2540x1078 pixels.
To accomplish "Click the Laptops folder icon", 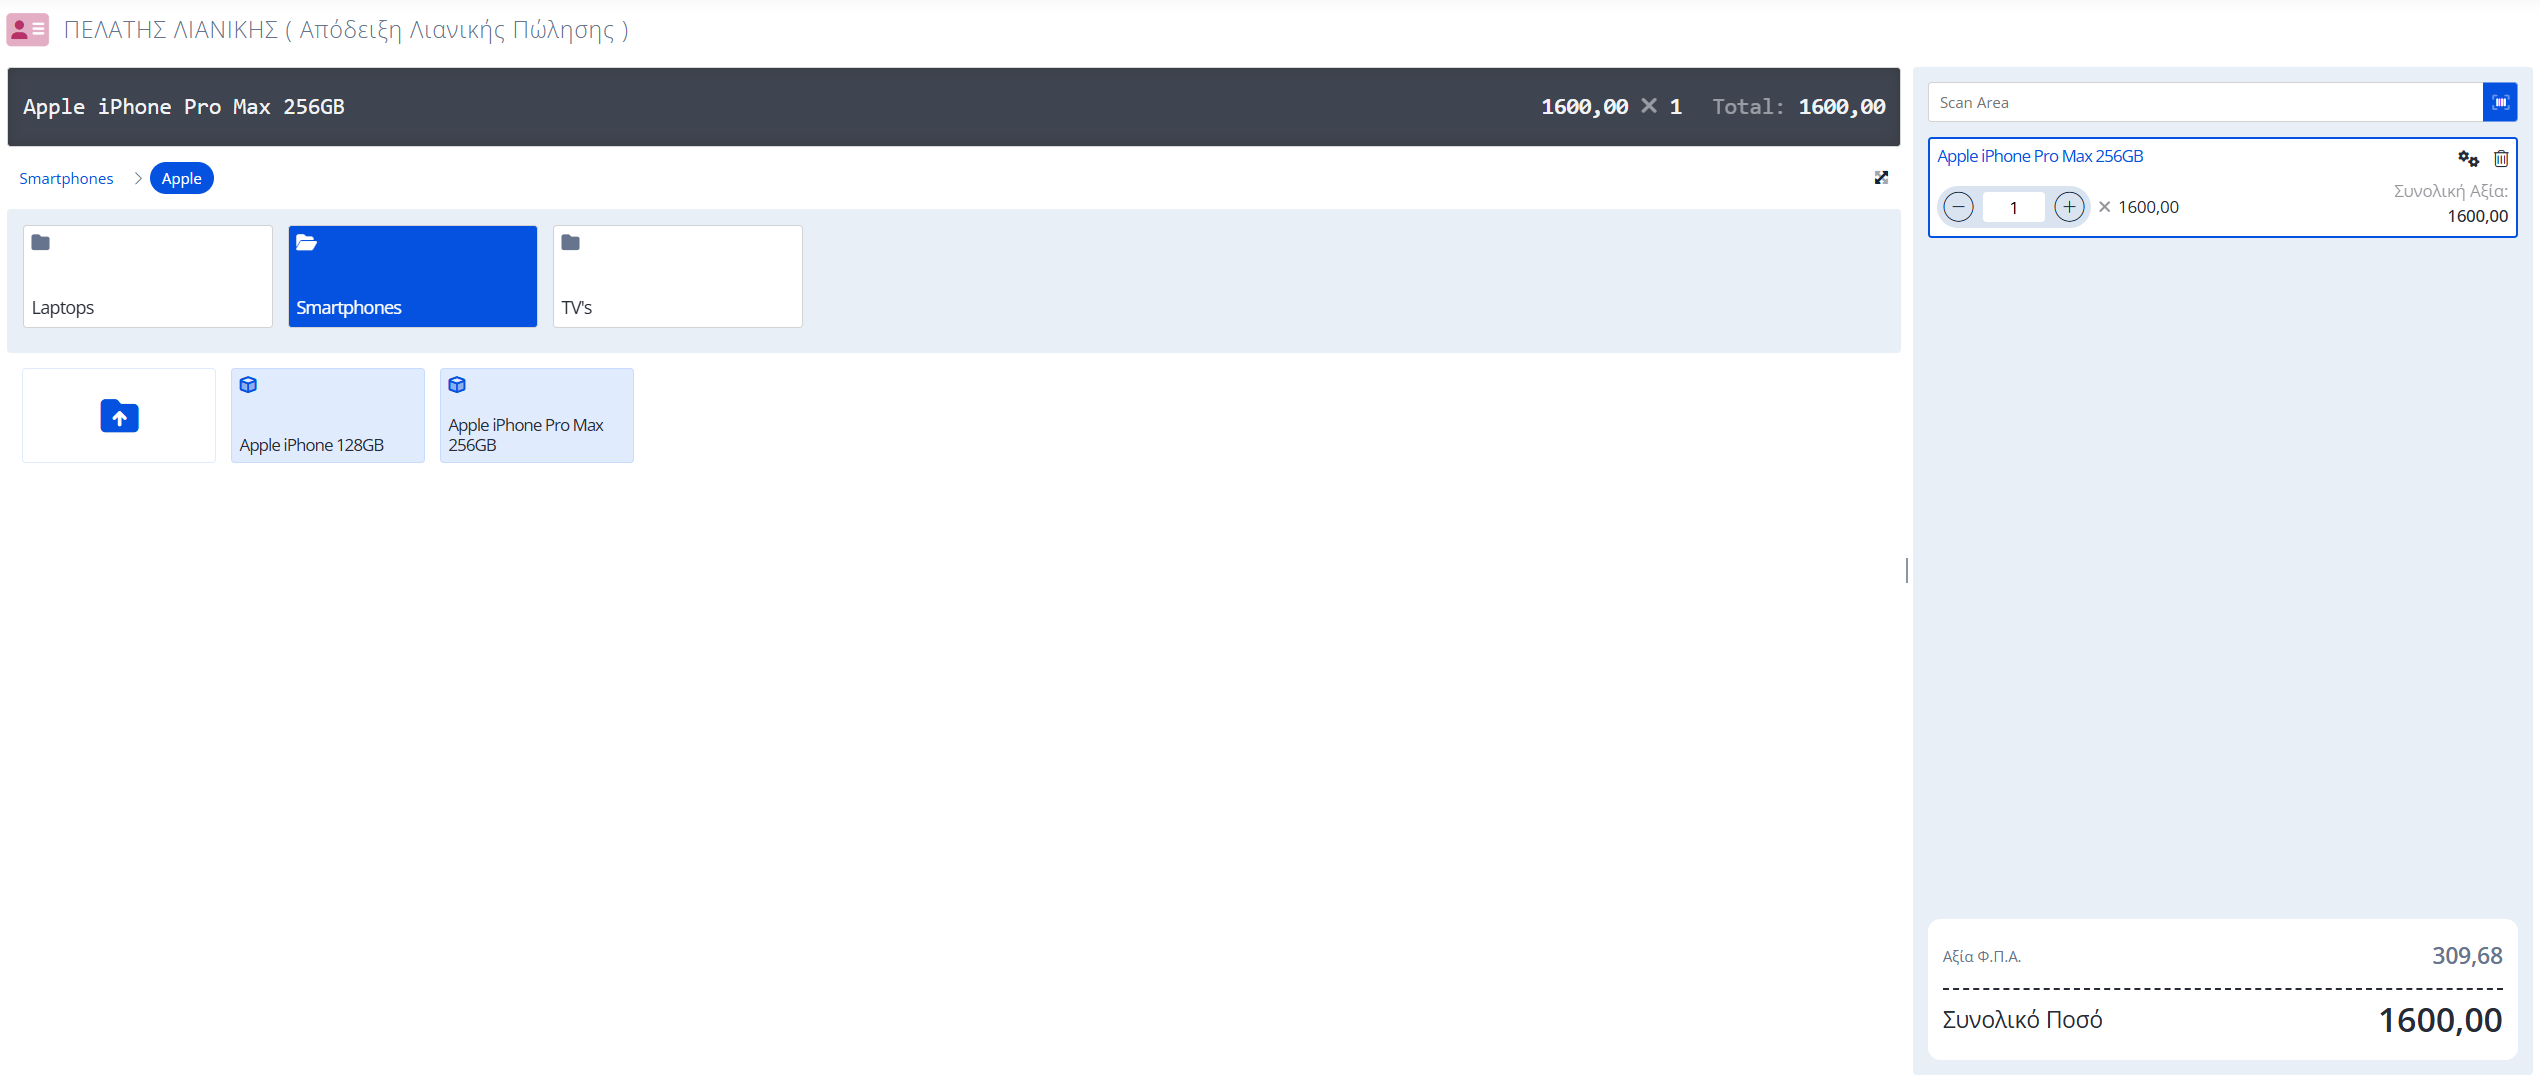I will coord(41,242).
